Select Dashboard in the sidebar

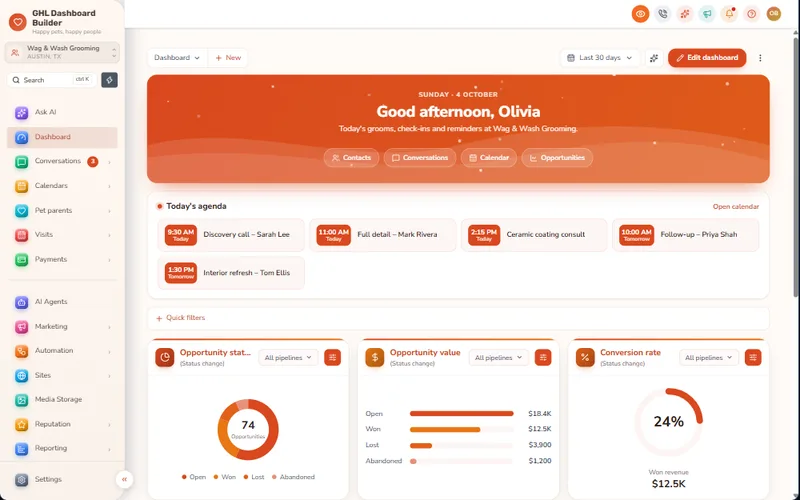(x=62, y=137)
